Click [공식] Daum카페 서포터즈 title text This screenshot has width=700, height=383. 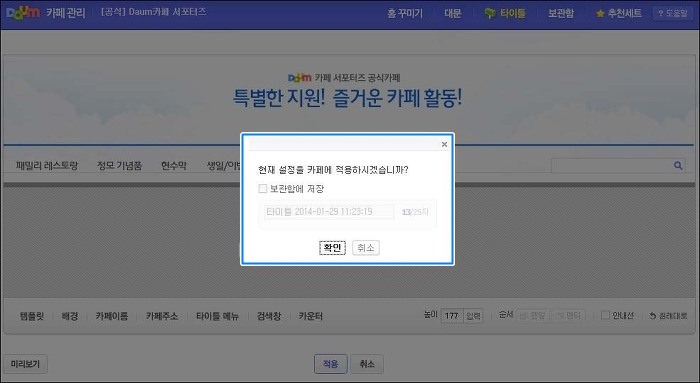tap(154, 12)
